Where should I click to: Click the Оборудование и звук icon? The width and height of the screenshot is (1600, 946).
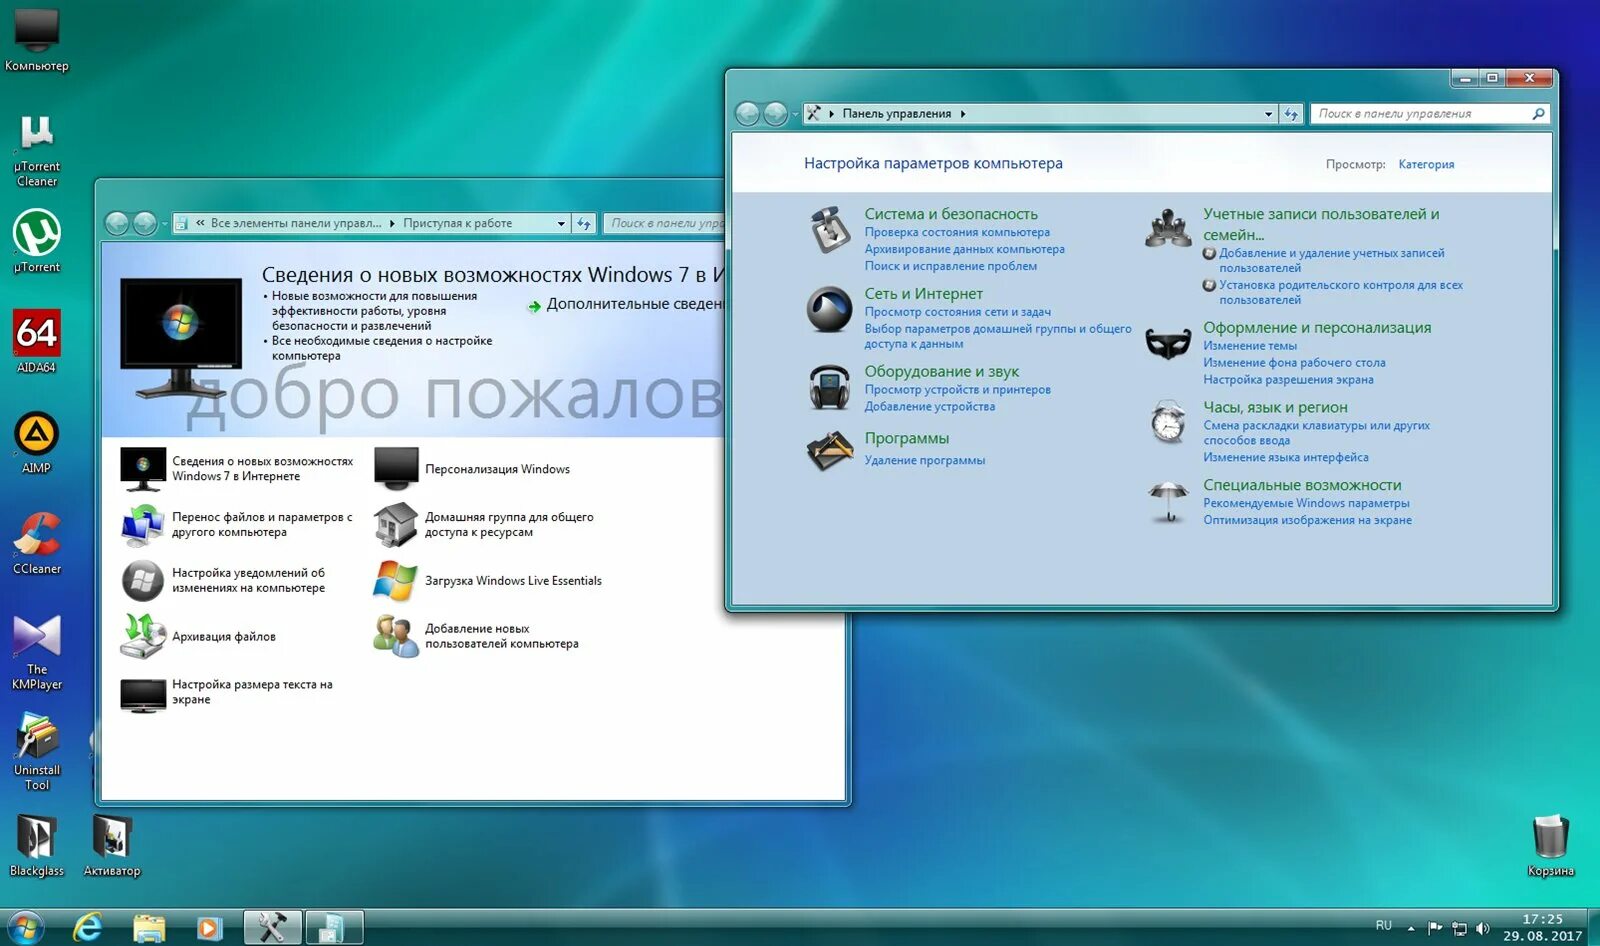coord(829,387)
